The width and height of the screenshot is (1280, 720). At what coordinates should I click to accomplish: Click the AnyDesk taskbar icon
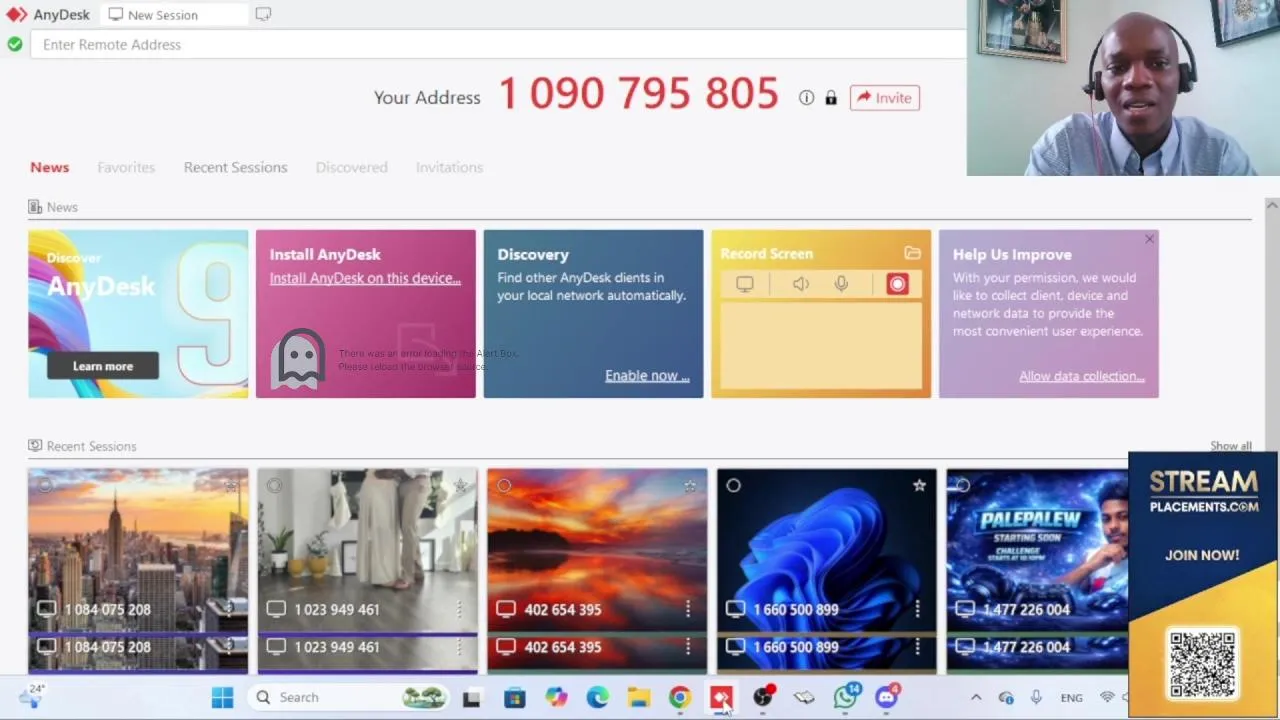point(721,697)
